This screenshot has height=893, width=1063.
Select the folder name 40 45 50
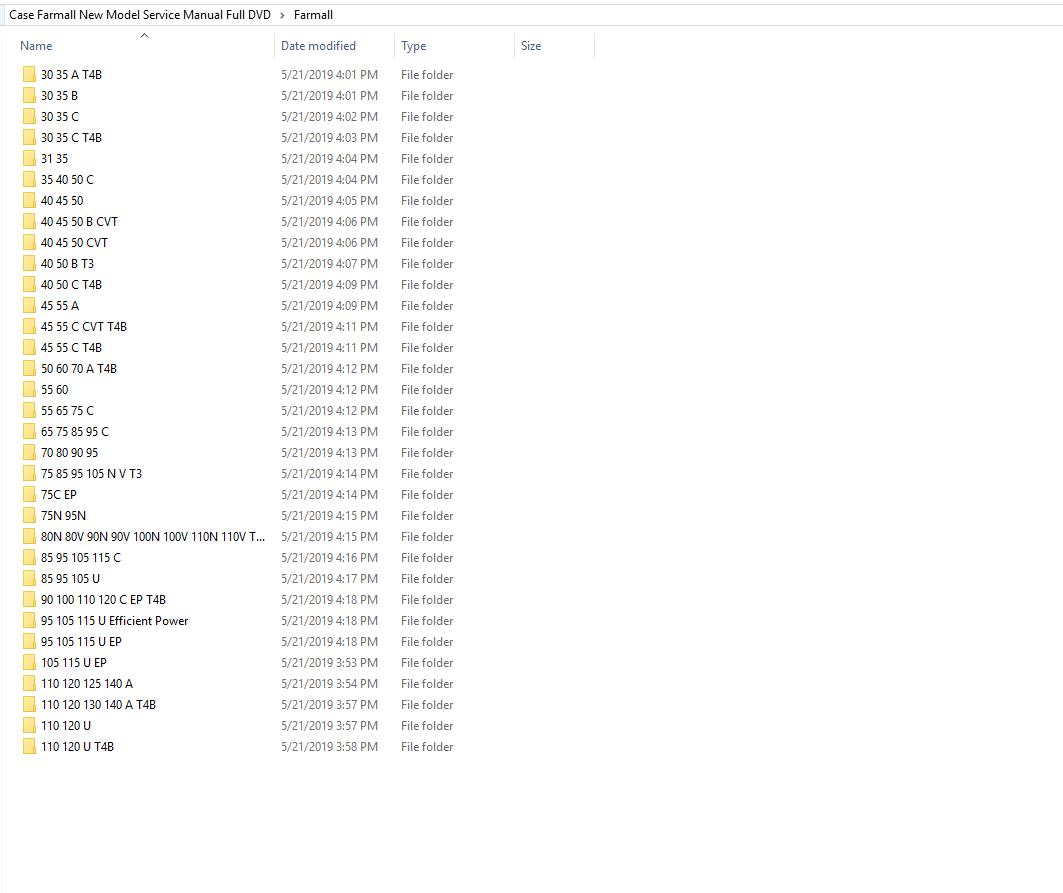(x=62, y=201)
